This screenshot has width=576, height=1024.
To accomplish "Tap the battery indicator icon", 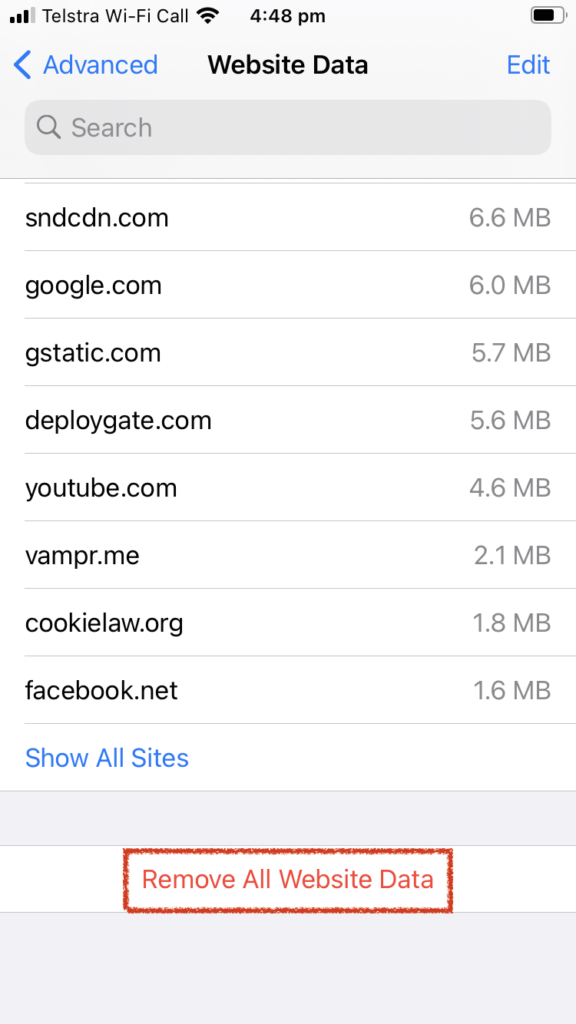I will pos(547,16).
